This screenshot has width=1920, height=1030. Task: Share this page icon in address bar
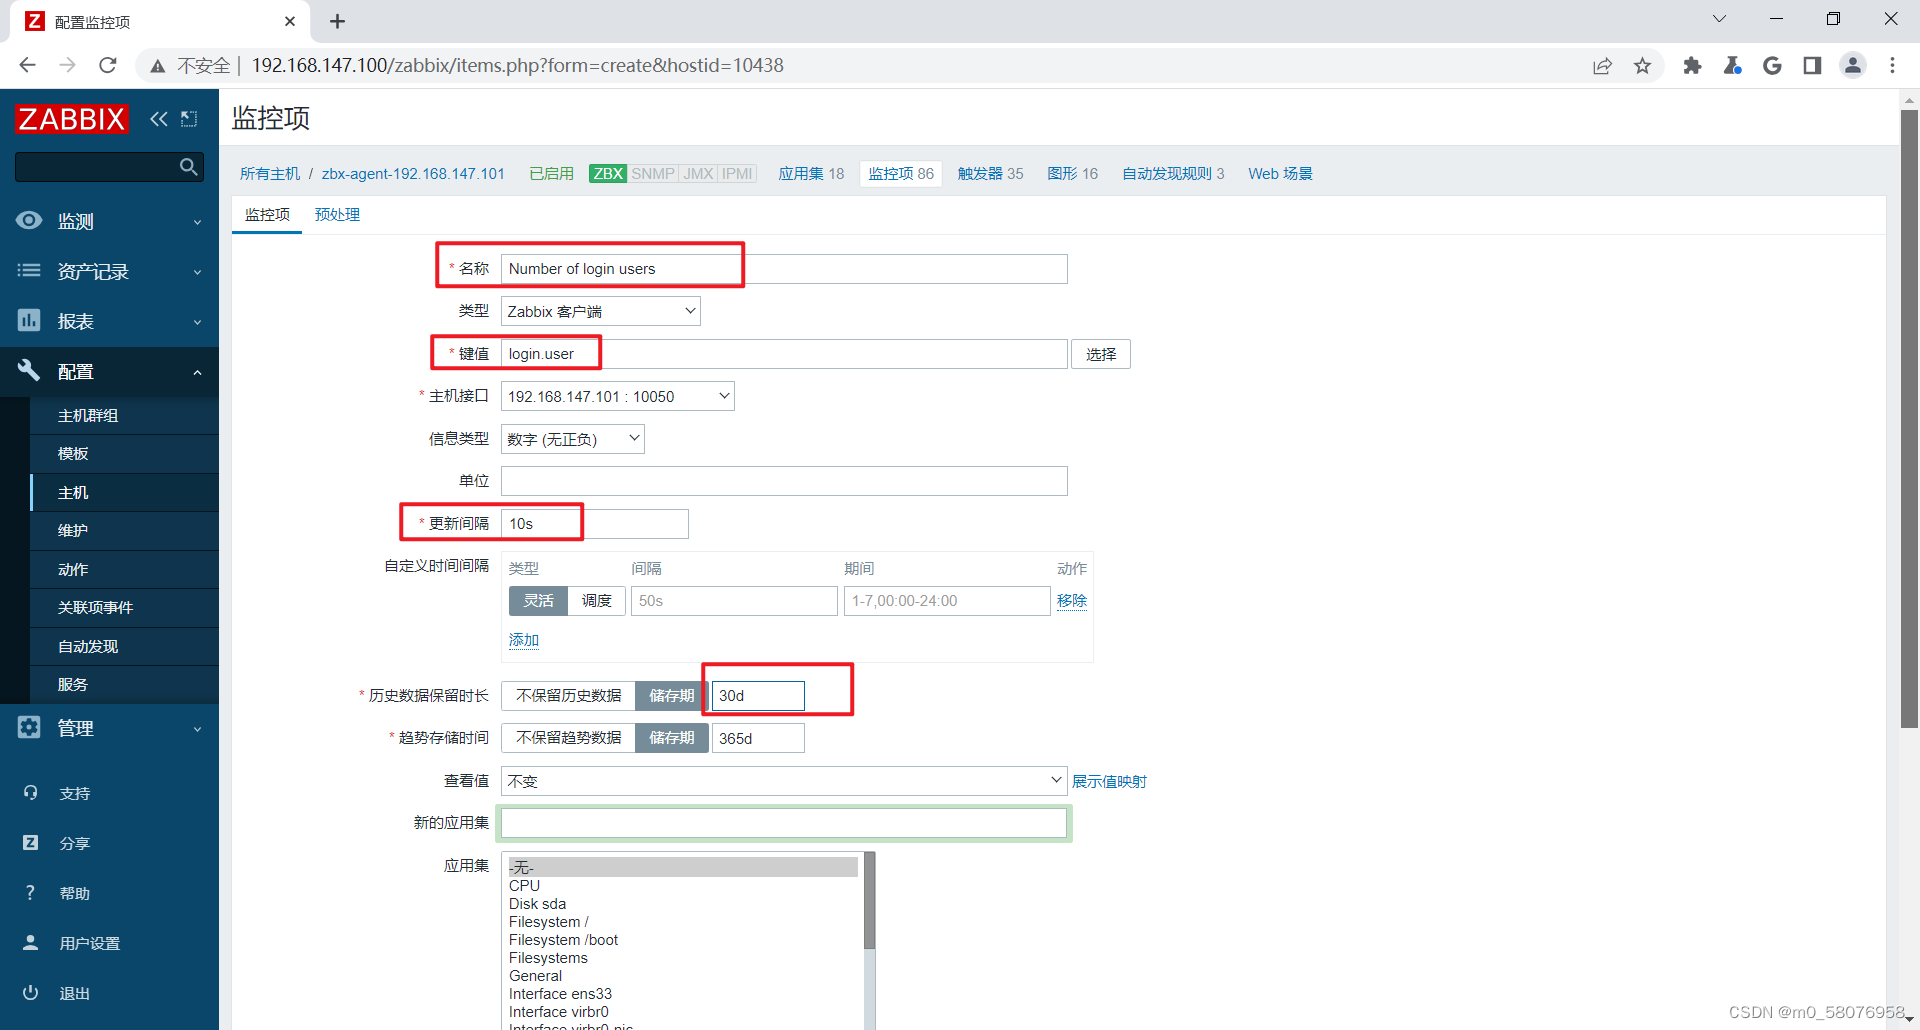tap(1602, 66)
